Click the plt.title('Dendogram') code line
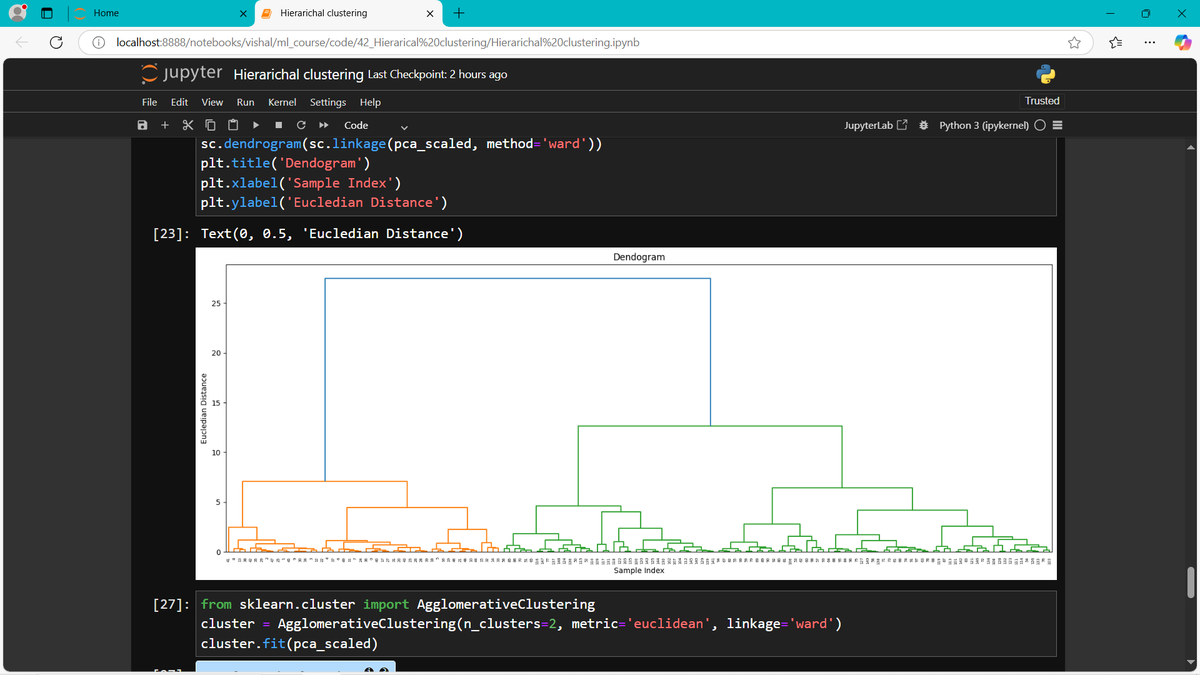 point(285,162)
